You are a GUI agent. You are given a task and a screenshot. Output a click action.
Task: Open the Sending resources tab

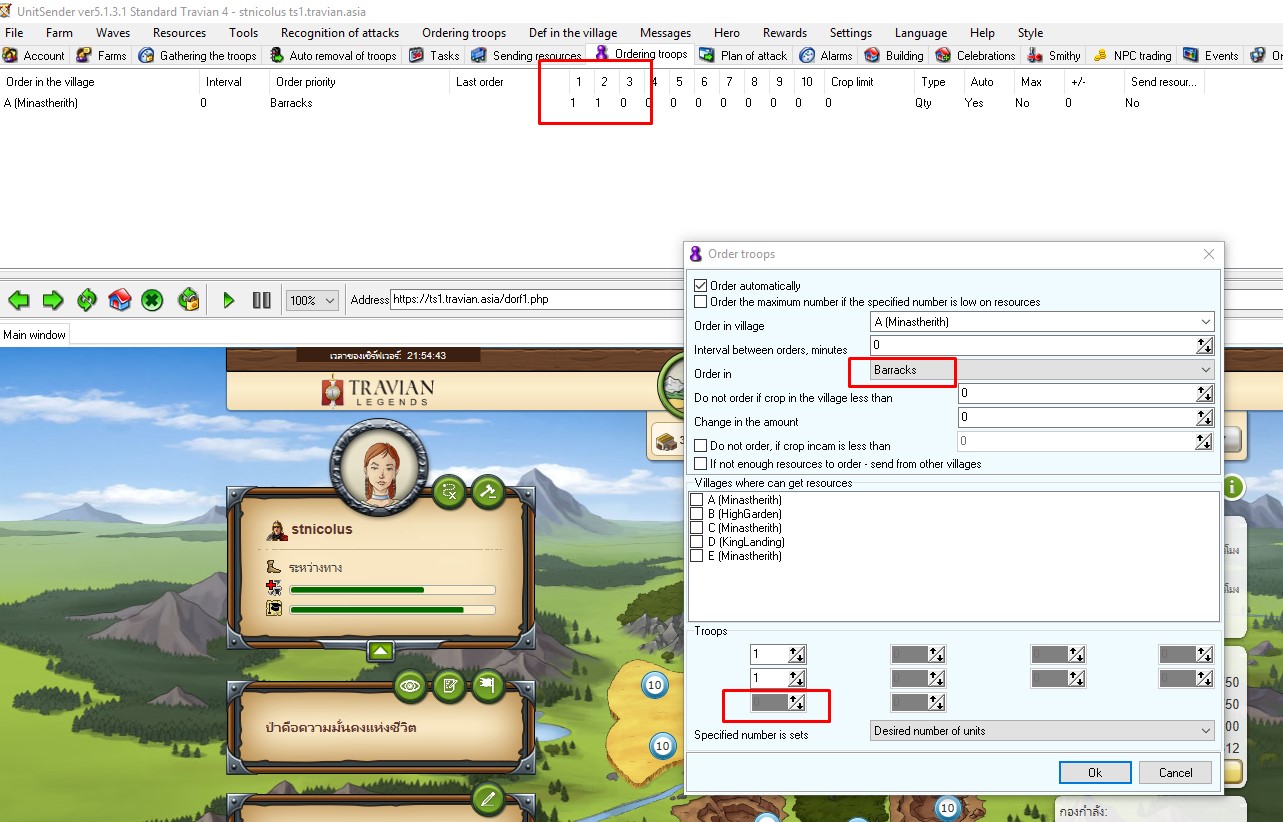tap(526, 55)
